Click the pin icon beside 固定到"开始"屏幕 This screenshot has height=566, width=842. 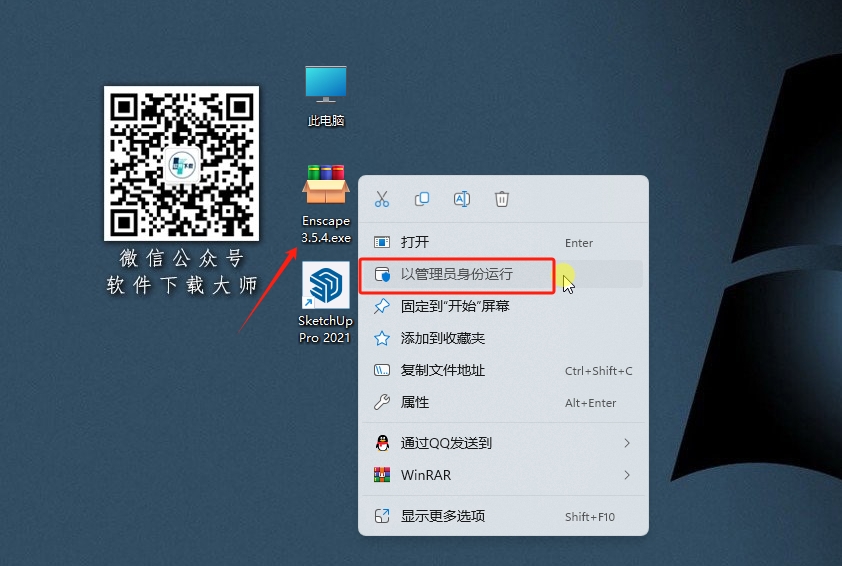(382, 306)
